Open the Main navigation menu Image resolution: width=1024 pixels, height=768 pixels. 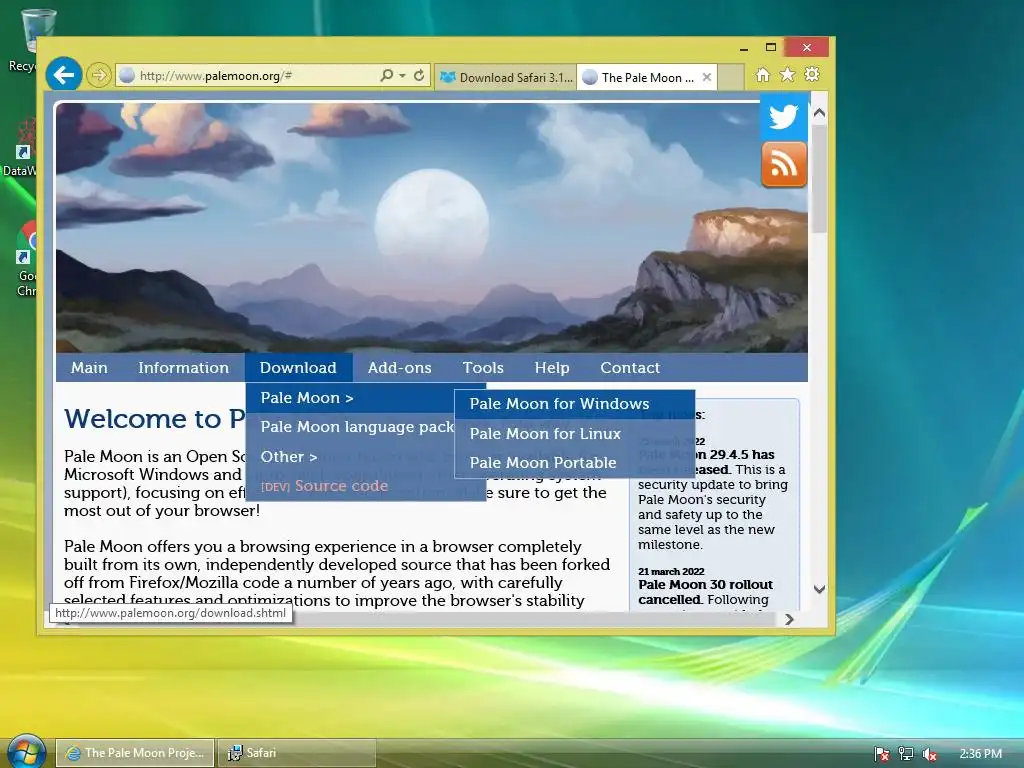pos(89,368)
